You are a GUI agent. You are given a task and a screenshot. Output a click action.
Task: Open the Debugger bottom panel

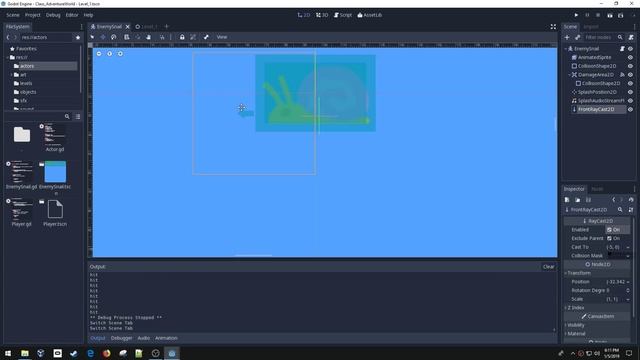[x=122, y=338]
